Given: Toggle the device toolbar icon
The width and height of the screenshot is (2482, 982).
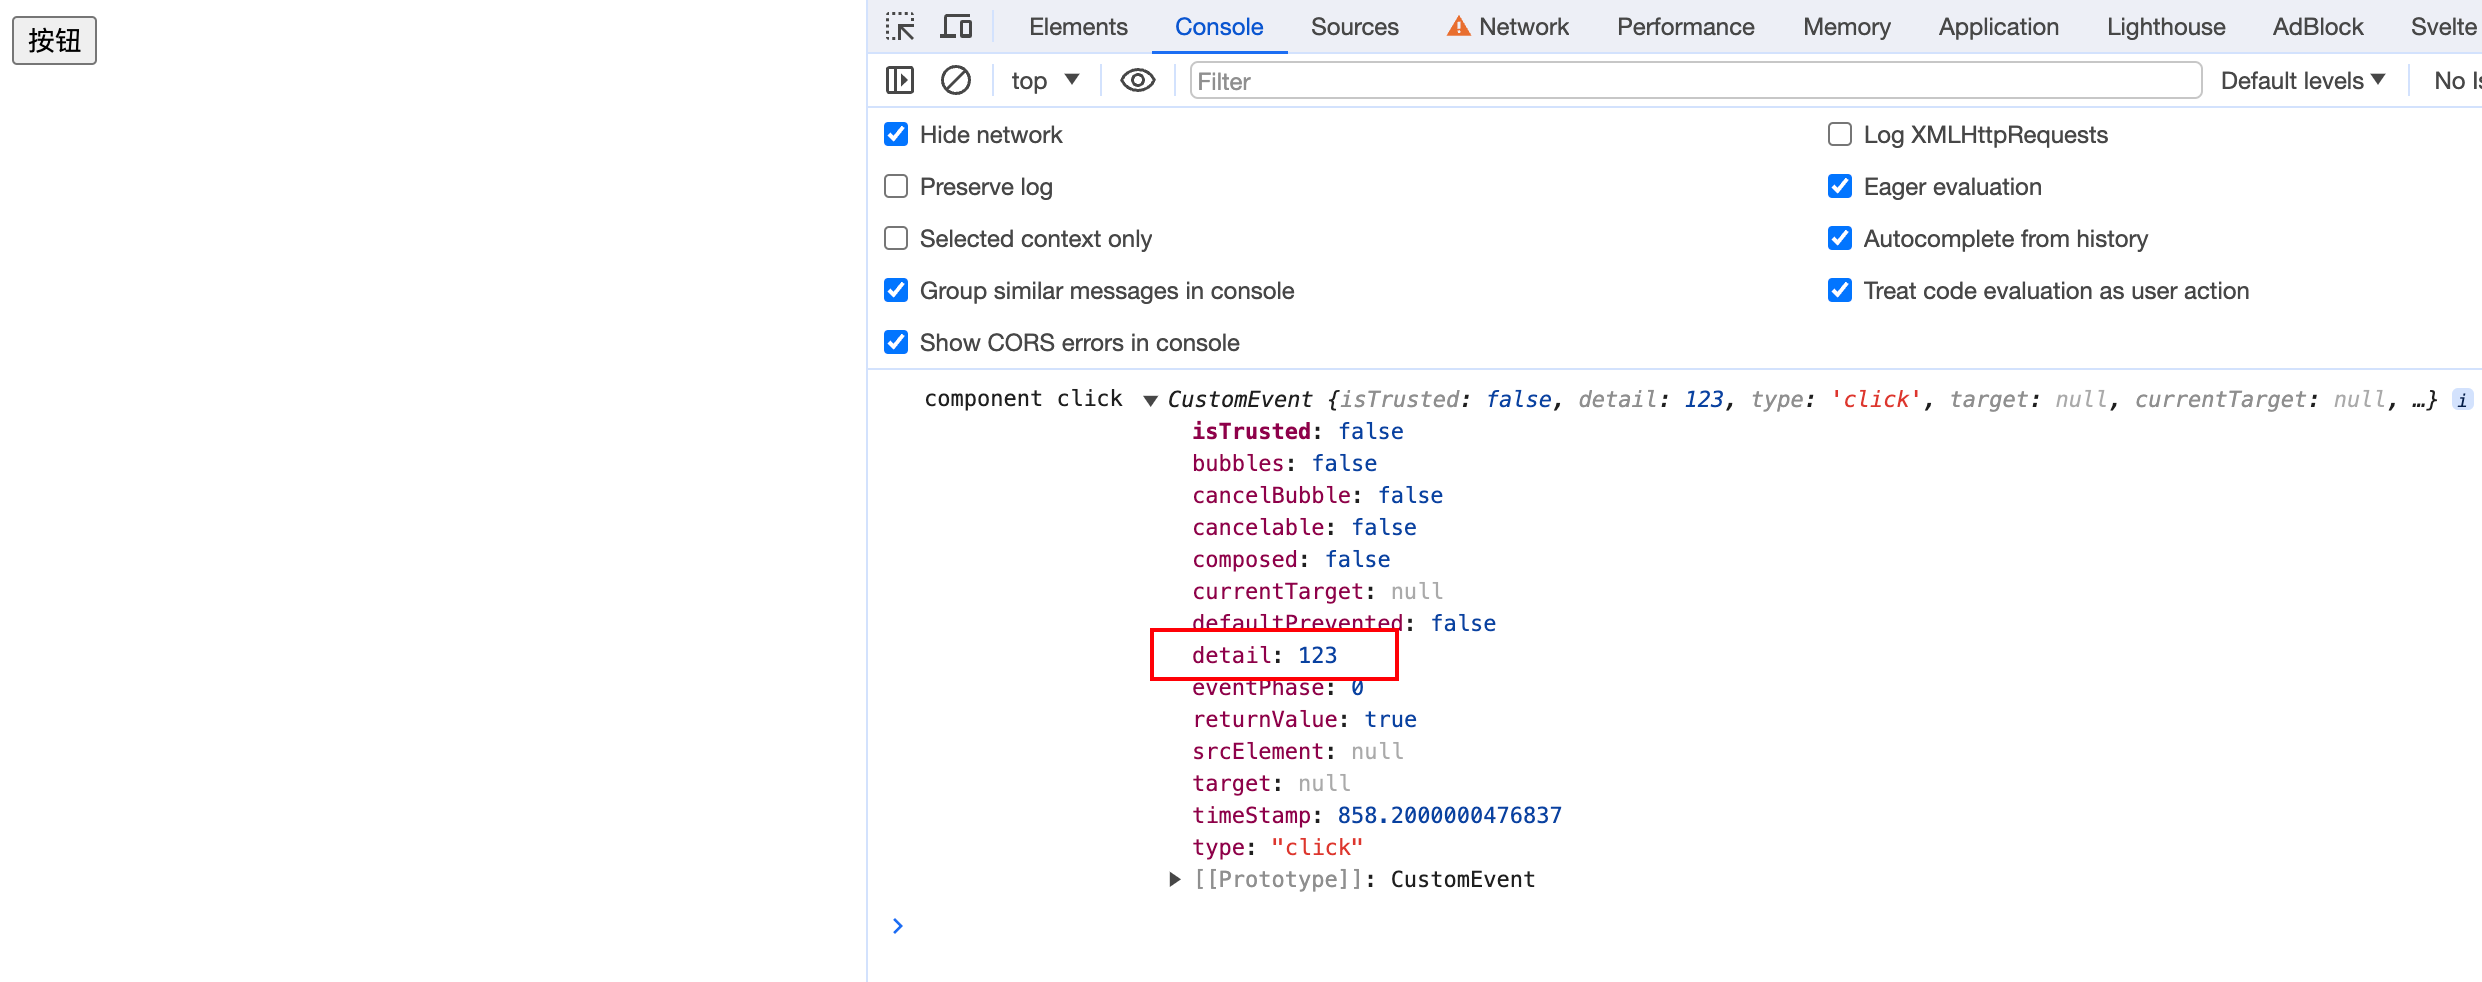Looking at the screenshot, I should tap(956, 27).
